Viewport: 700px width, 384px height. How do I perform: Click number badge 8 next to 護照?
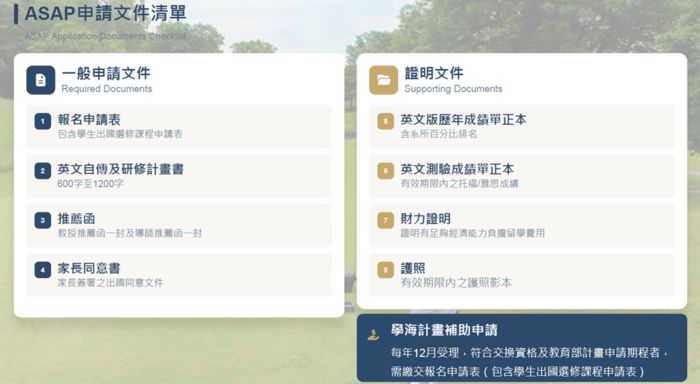coord(386,270)
